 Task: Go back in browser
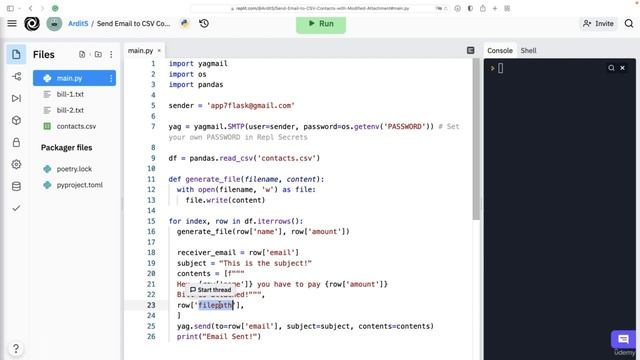coord(31,8)
